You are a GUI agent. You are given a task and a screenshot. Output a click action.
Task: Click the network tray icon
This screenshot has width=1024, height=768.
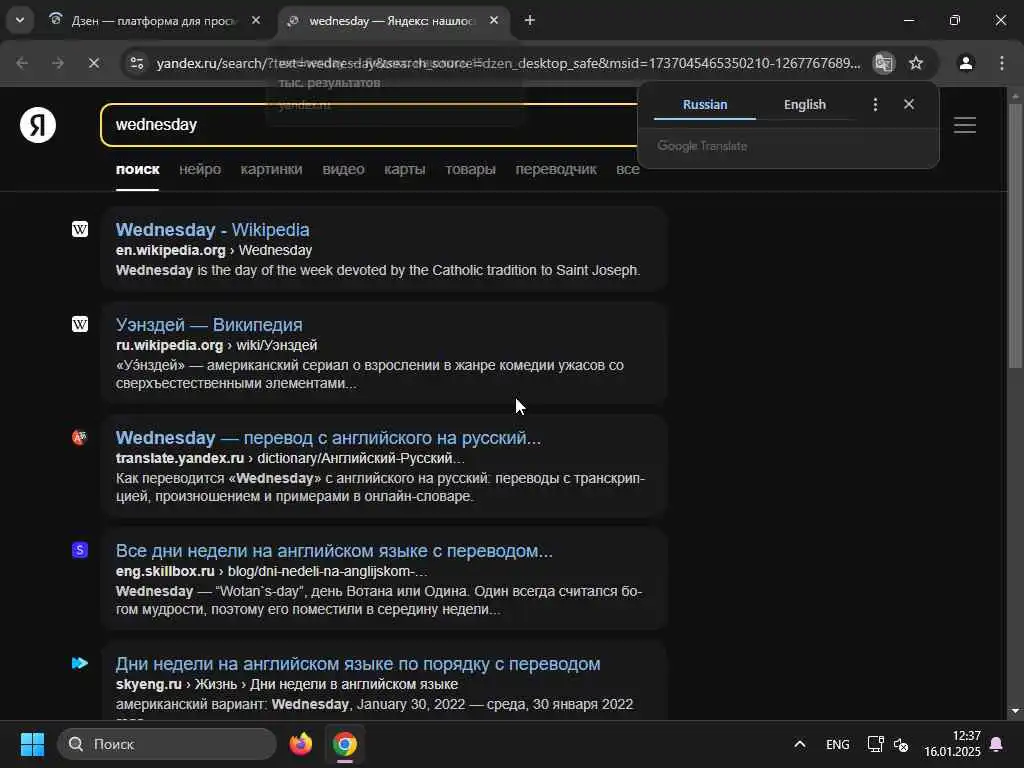[875, 744]
